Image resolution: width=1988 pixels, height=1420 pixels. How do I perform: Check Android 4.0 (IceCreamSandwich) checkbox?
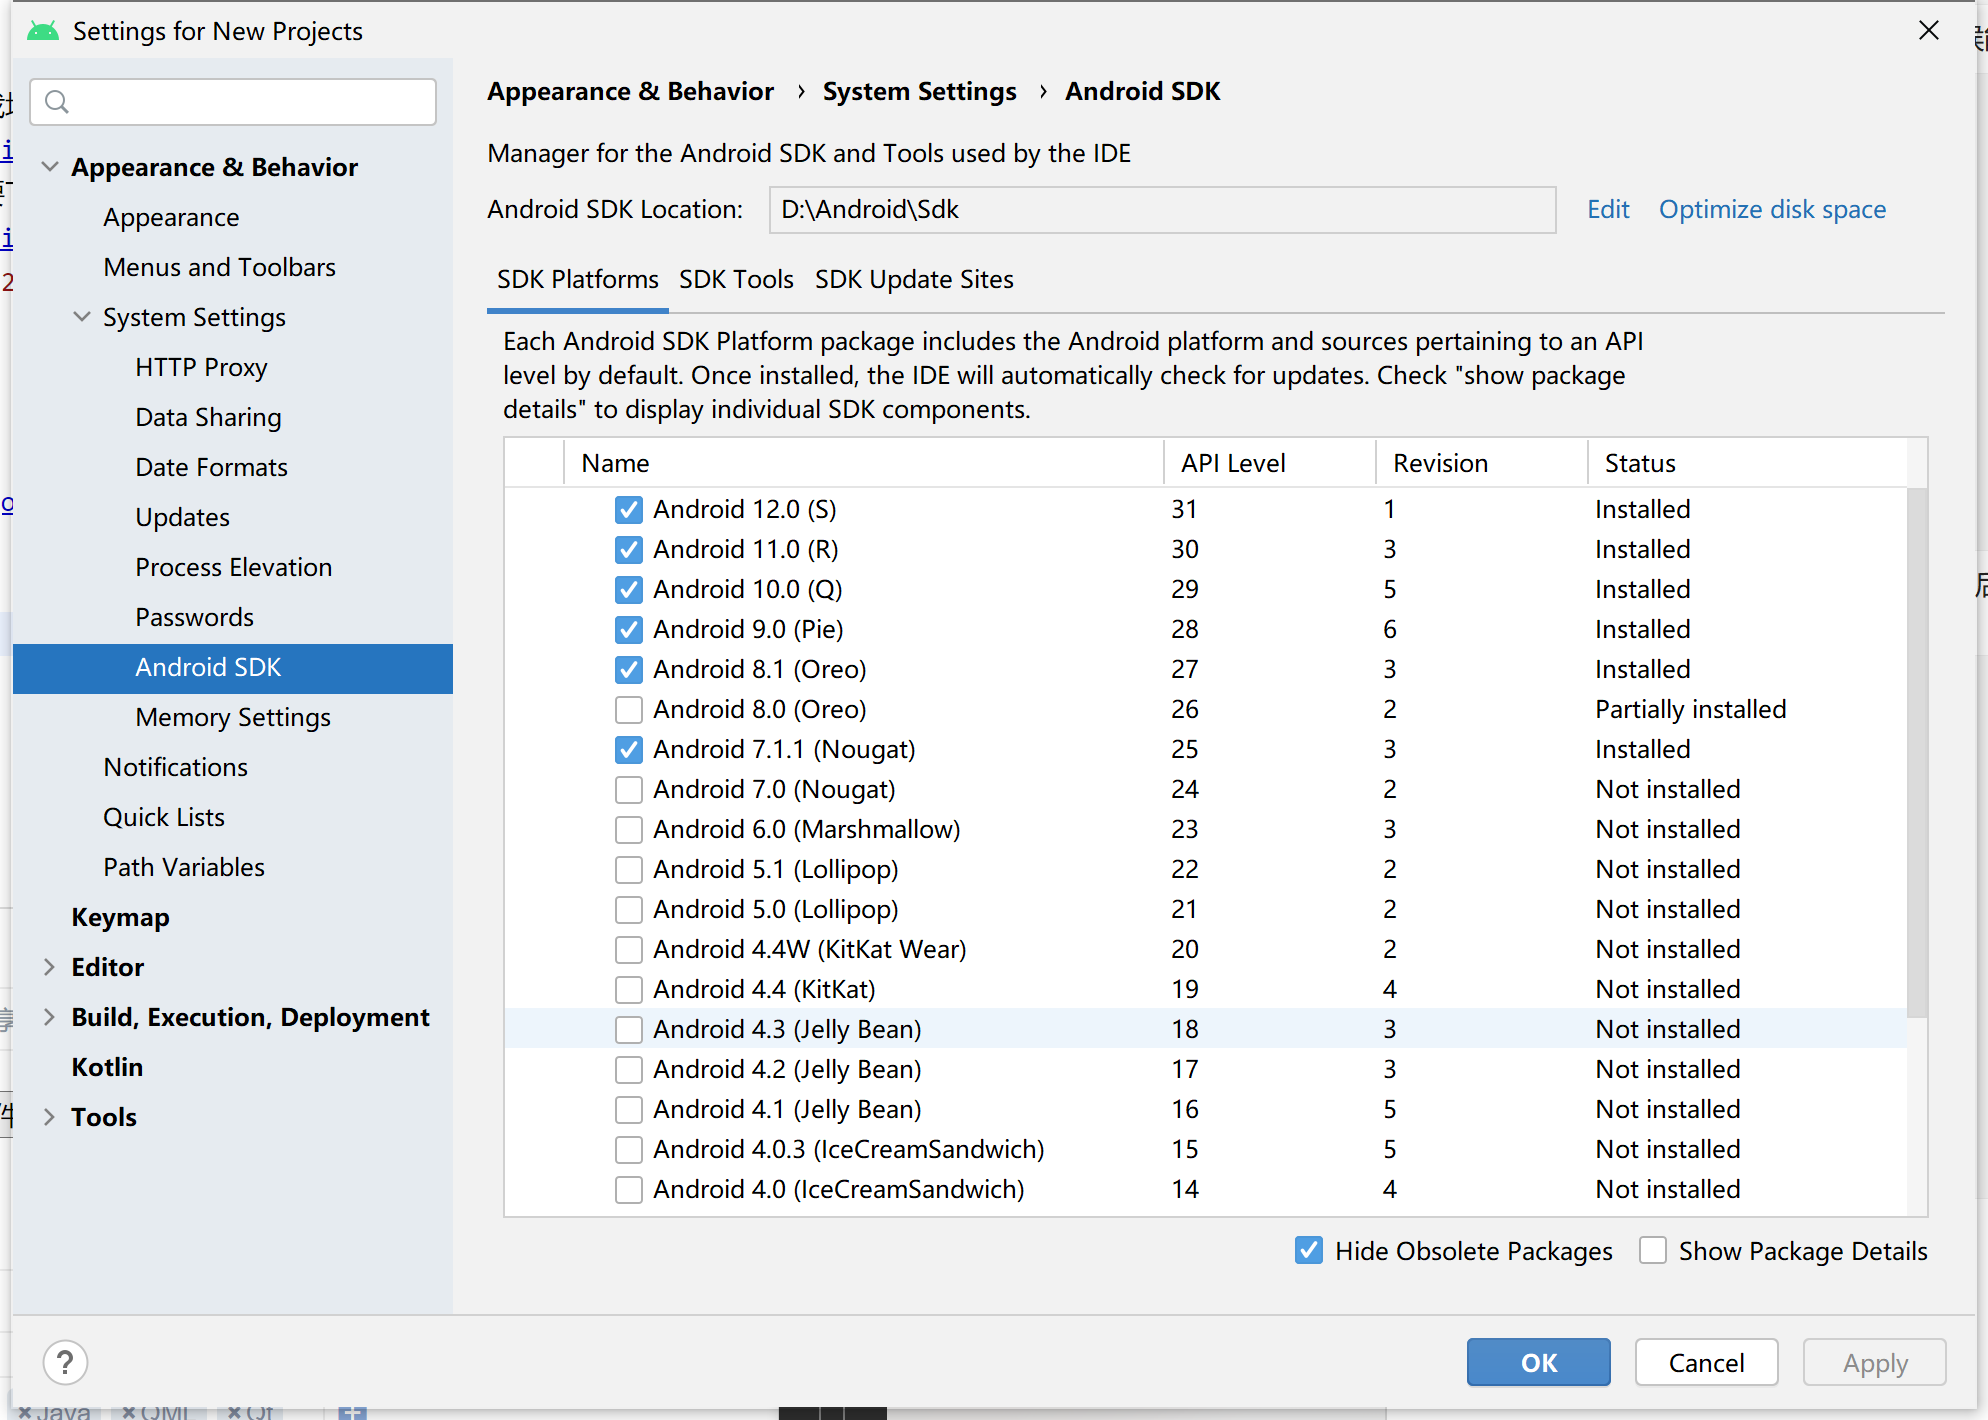628,1190
